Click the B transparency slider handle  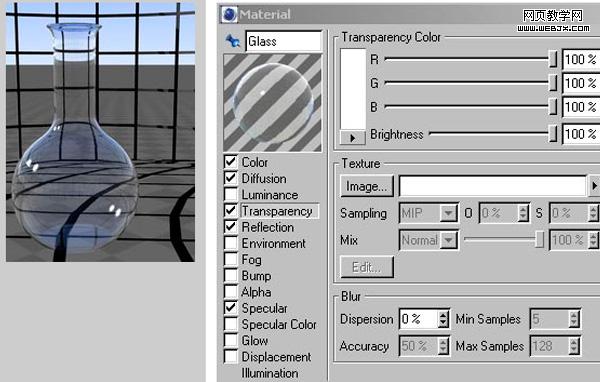(x=553, y=107)
